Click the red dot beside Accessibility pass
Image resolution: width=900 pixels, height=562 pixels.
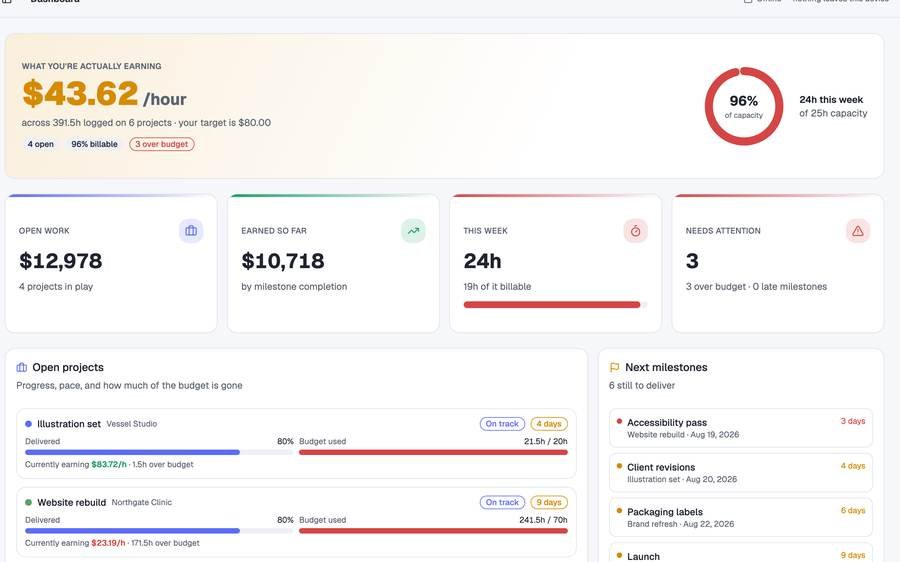[x=619, y=421]
